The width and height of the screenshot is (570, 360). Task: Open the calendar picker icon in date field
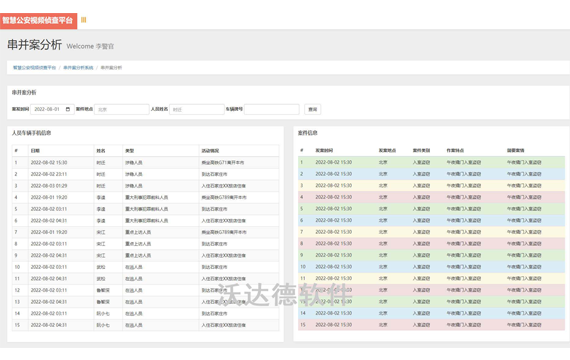(x=68, y=109)
